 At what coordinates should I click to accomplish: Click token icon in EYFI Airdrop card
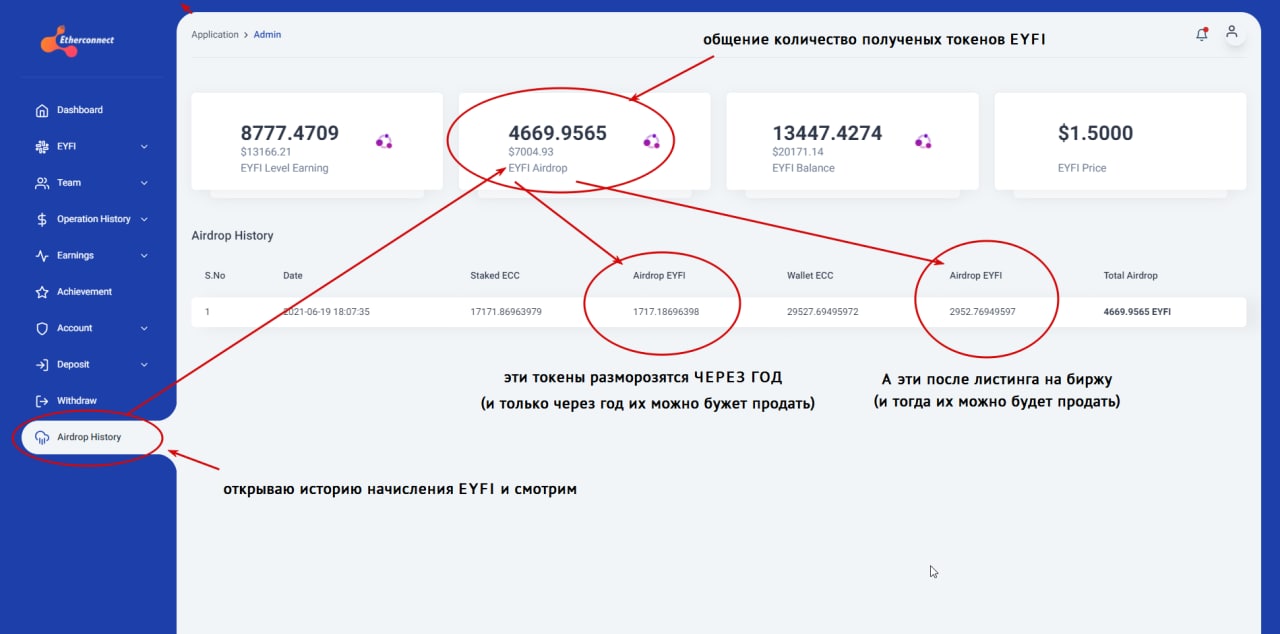coord(652,142)
